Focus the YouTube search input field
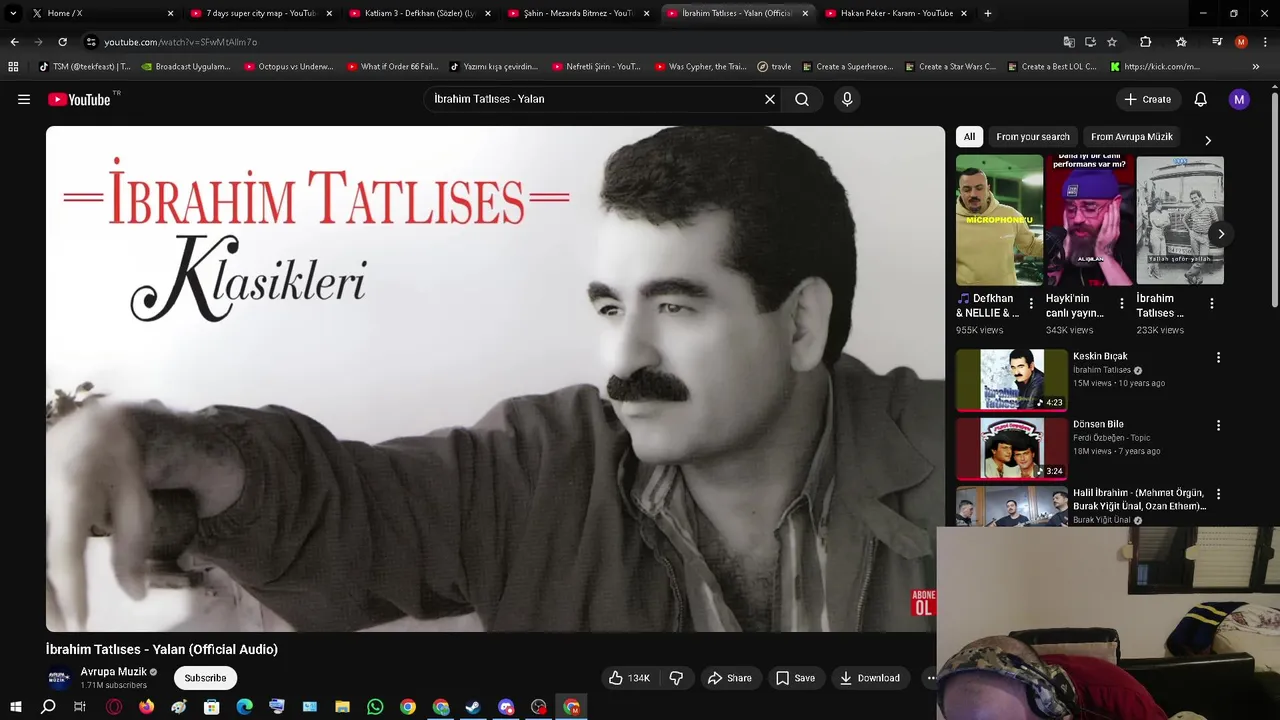This screenshot has height=720, width=1280. click(595, 99)
